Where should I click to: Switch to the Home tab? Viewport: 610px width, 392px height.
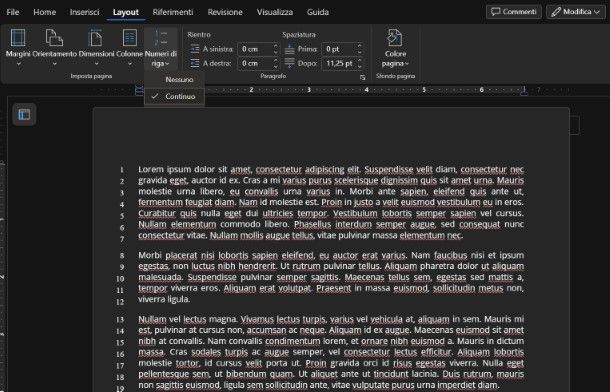(44, 12)
